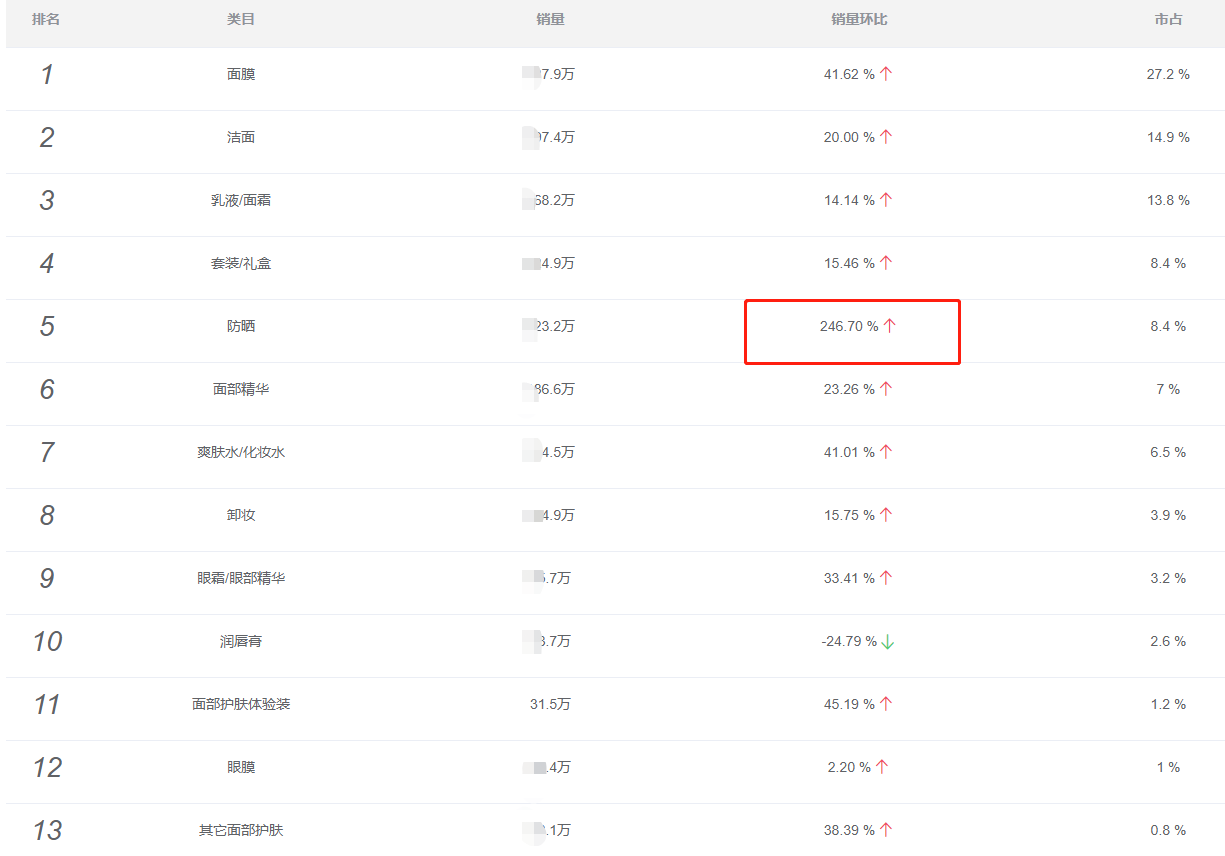Screen dimensions: 1225x856
Task: Click the up arrow beside 45.19 %
Action: 886,704
